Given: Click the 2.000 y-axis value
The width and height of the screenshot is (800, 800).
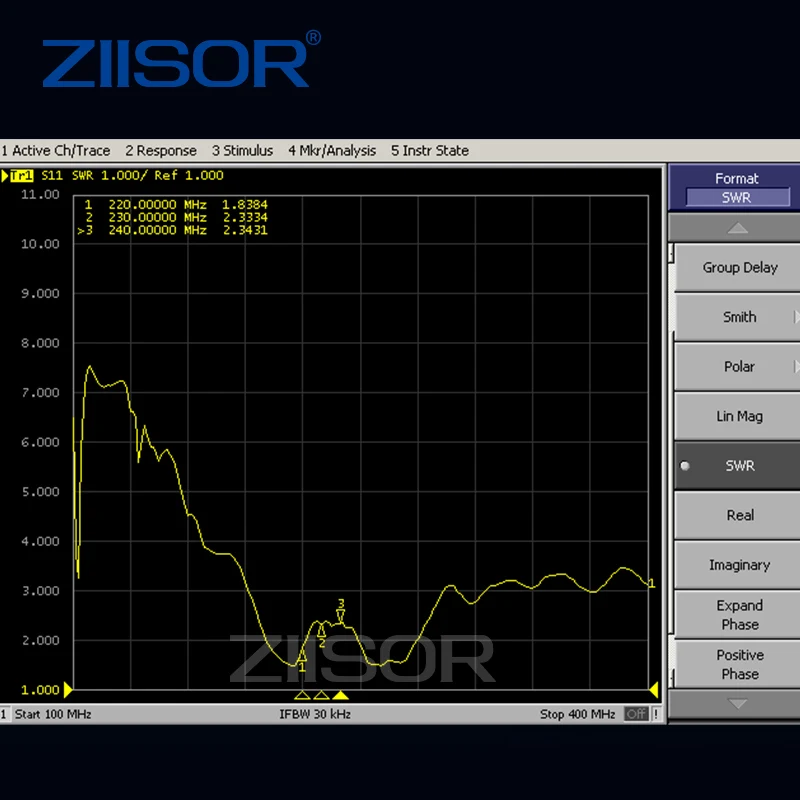Looking at the screenshot, I should (40, 640).
